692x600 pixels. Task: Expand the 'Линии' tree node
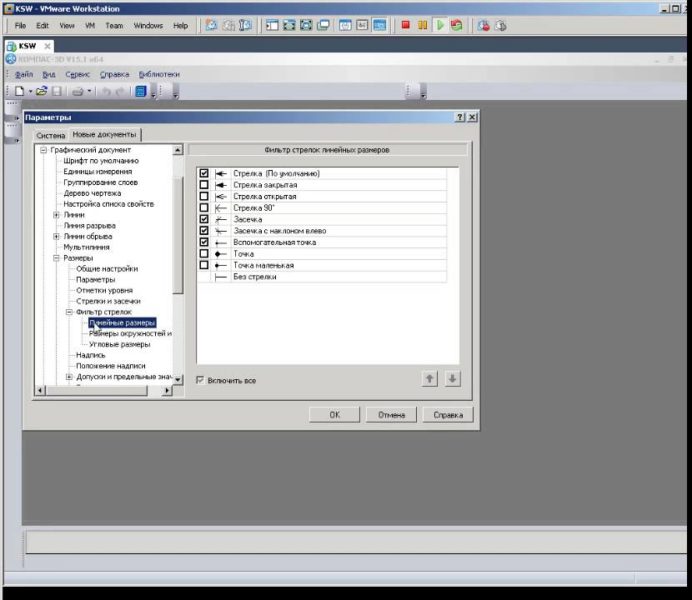[x=56, y=215]
